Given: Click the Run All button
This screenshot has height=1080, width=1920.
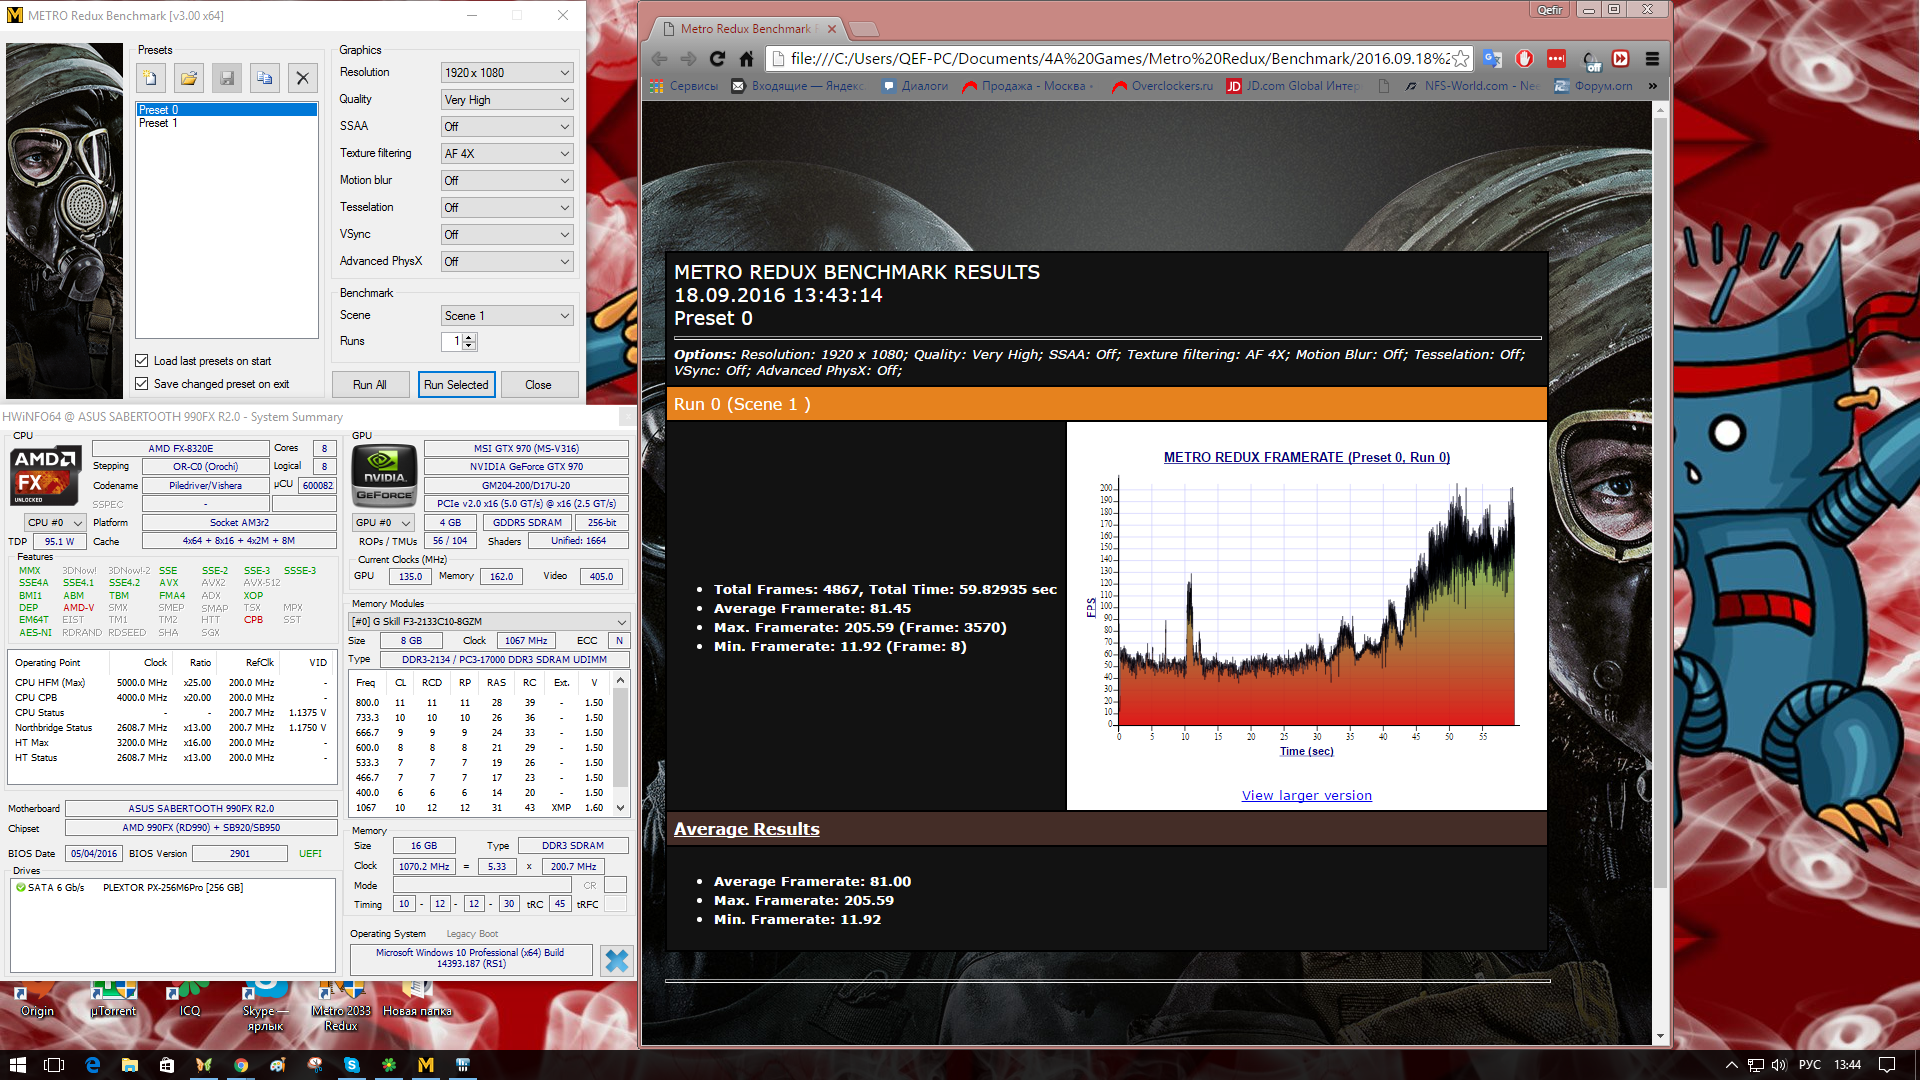Looking at the screenshot, I should tap(369, 385).
